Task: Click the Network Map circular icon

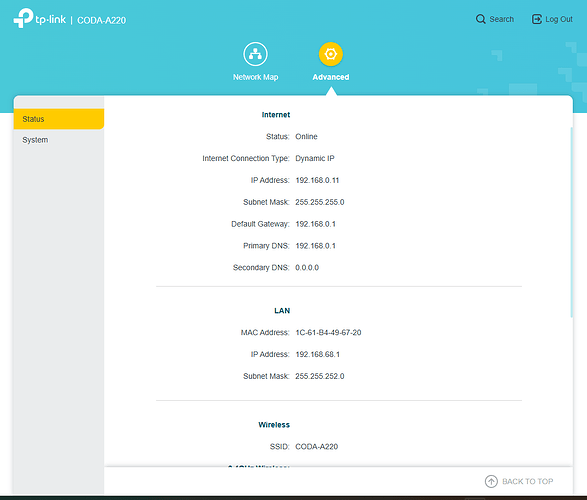Action: pos(255,54)
